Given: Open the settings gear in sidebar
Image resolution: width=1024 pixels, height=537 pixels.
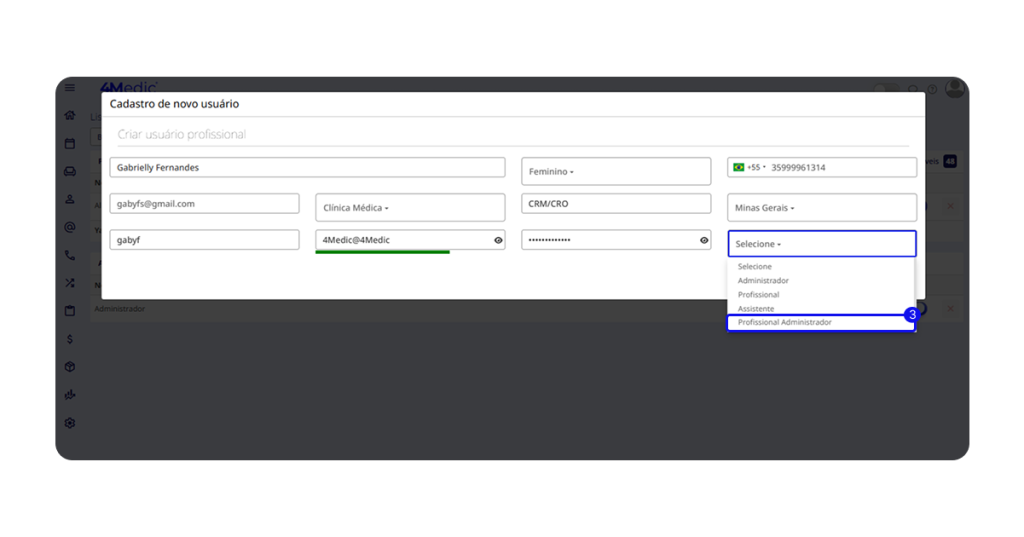Looking at the screenshot, I should click(x=70, y=423).
